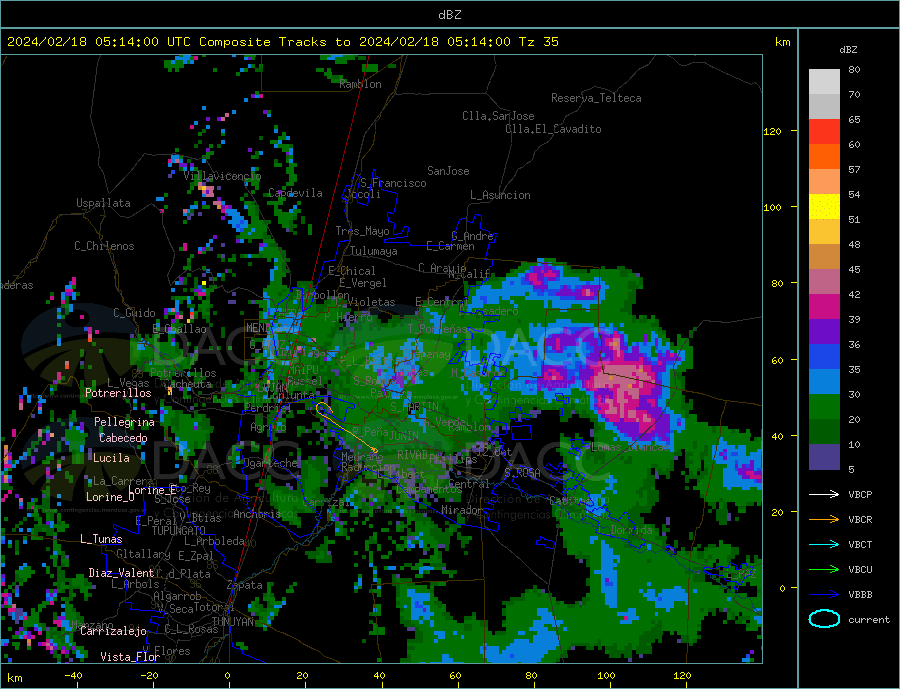Viewport: 900px width, 689px height.
Task: Click the Ramblon label at top of map
Action: [x=360, y=84]
